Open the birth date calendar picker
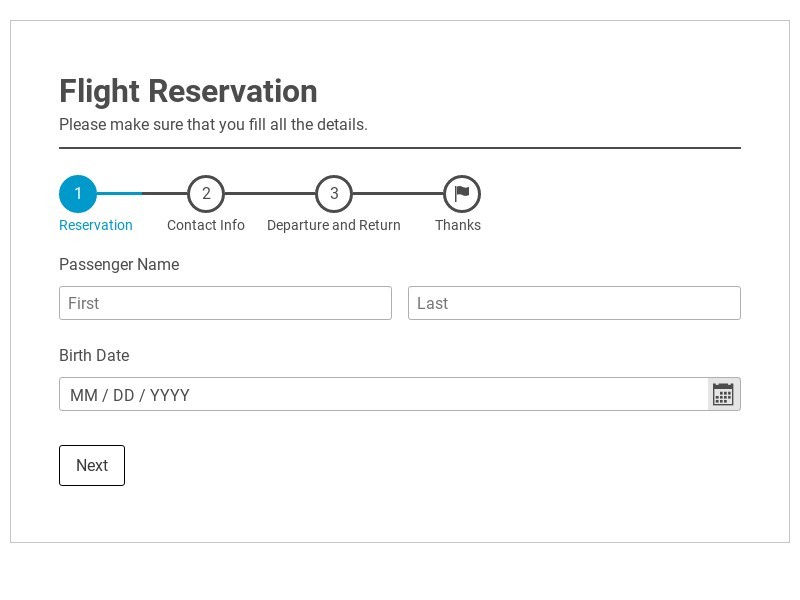800x600 pixels. click(723, 395)
